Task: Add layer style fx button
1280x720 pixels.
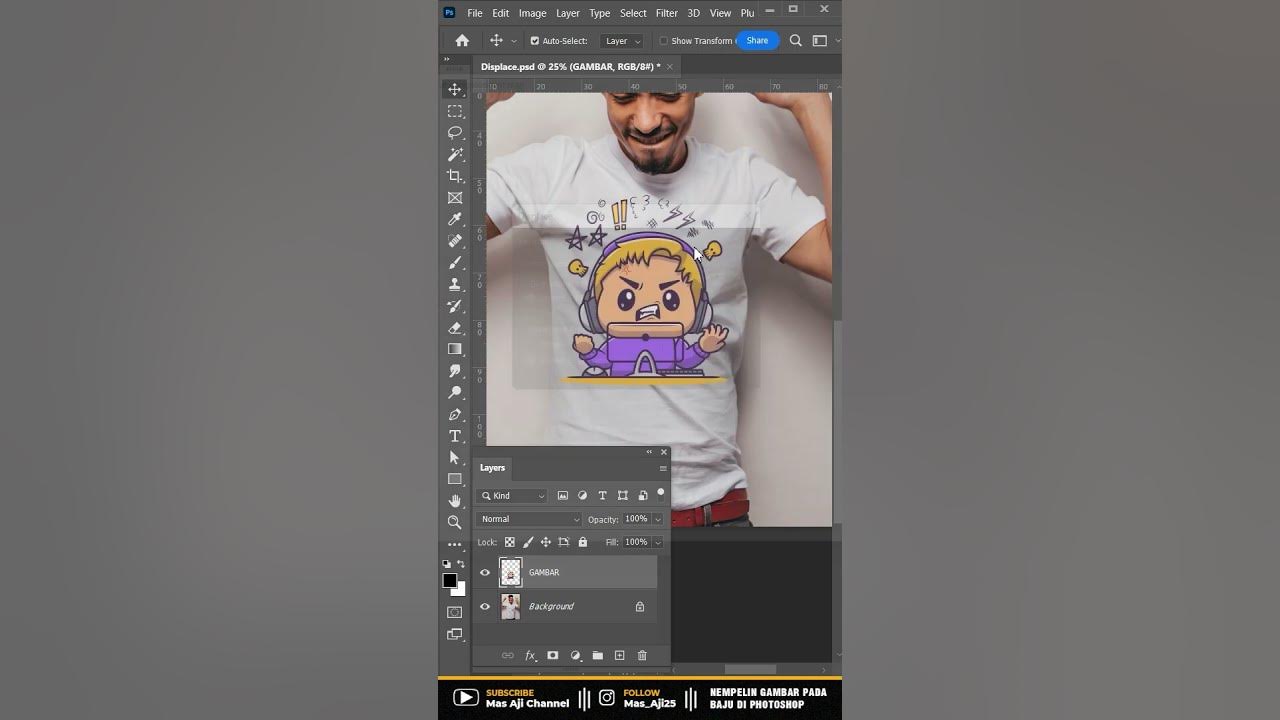Action: pyautogui.click(x=530, y=656)
